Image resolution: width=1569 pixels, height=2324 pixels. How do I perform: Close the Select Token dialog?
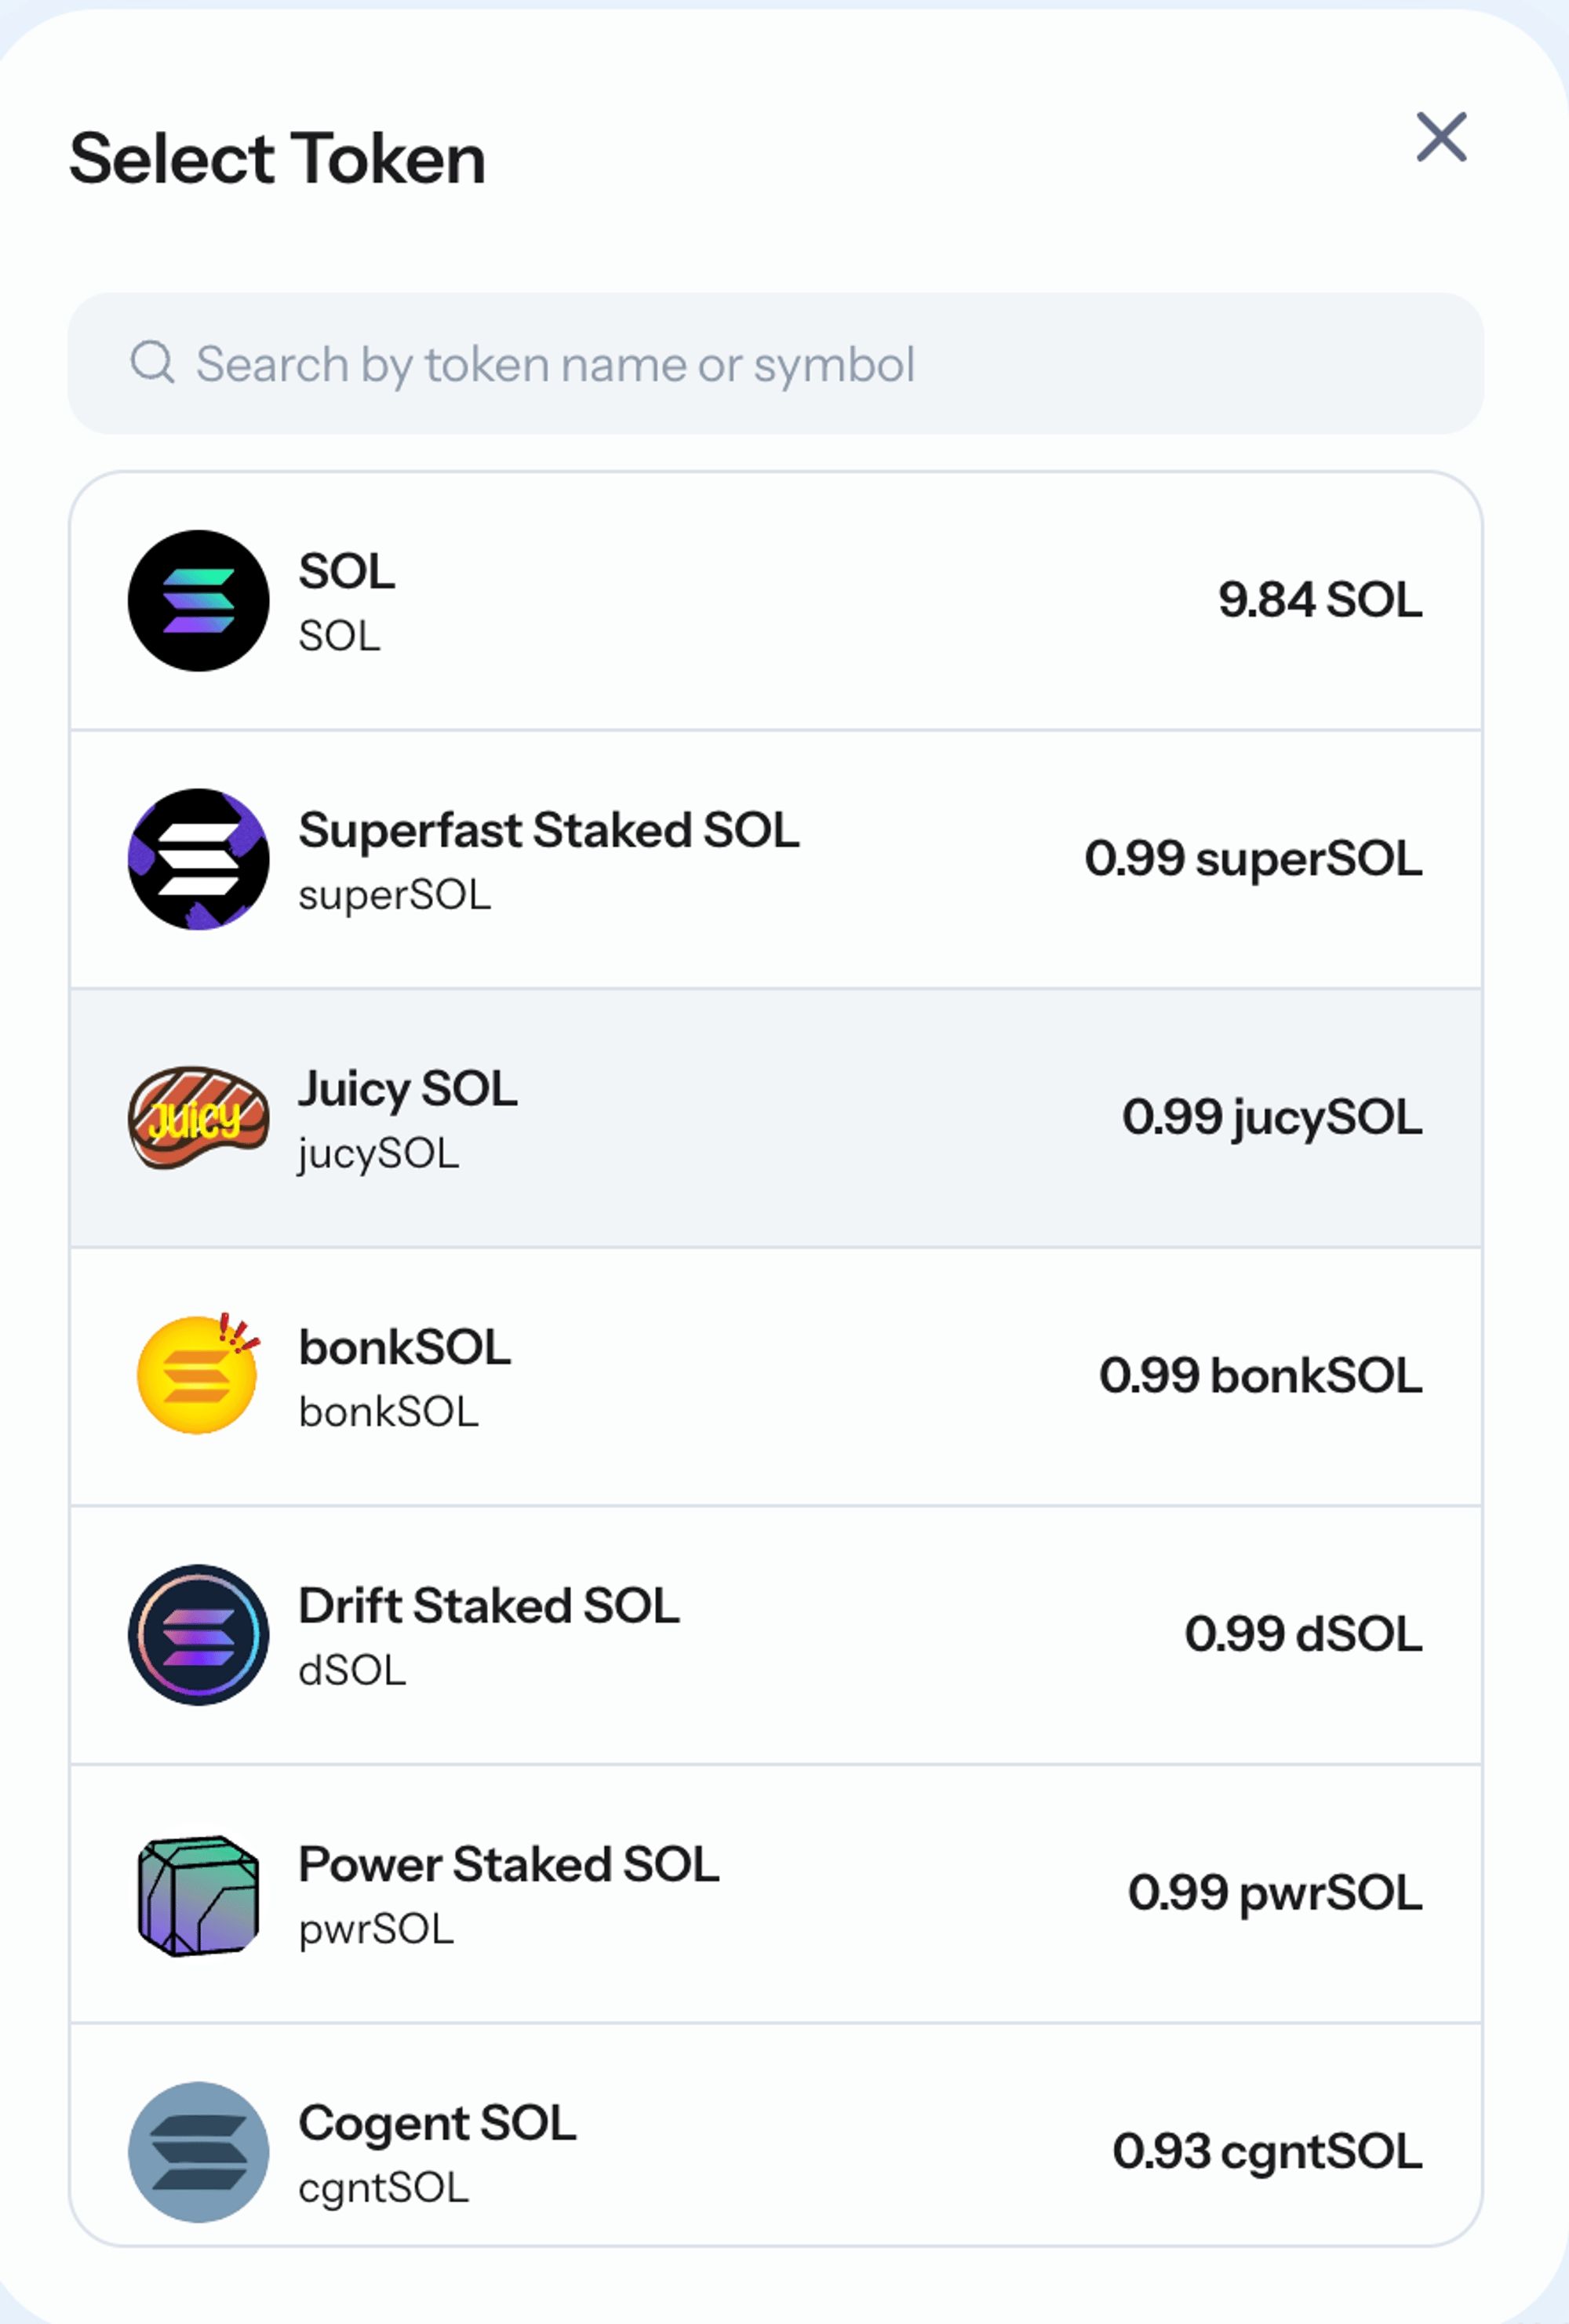1441,137
